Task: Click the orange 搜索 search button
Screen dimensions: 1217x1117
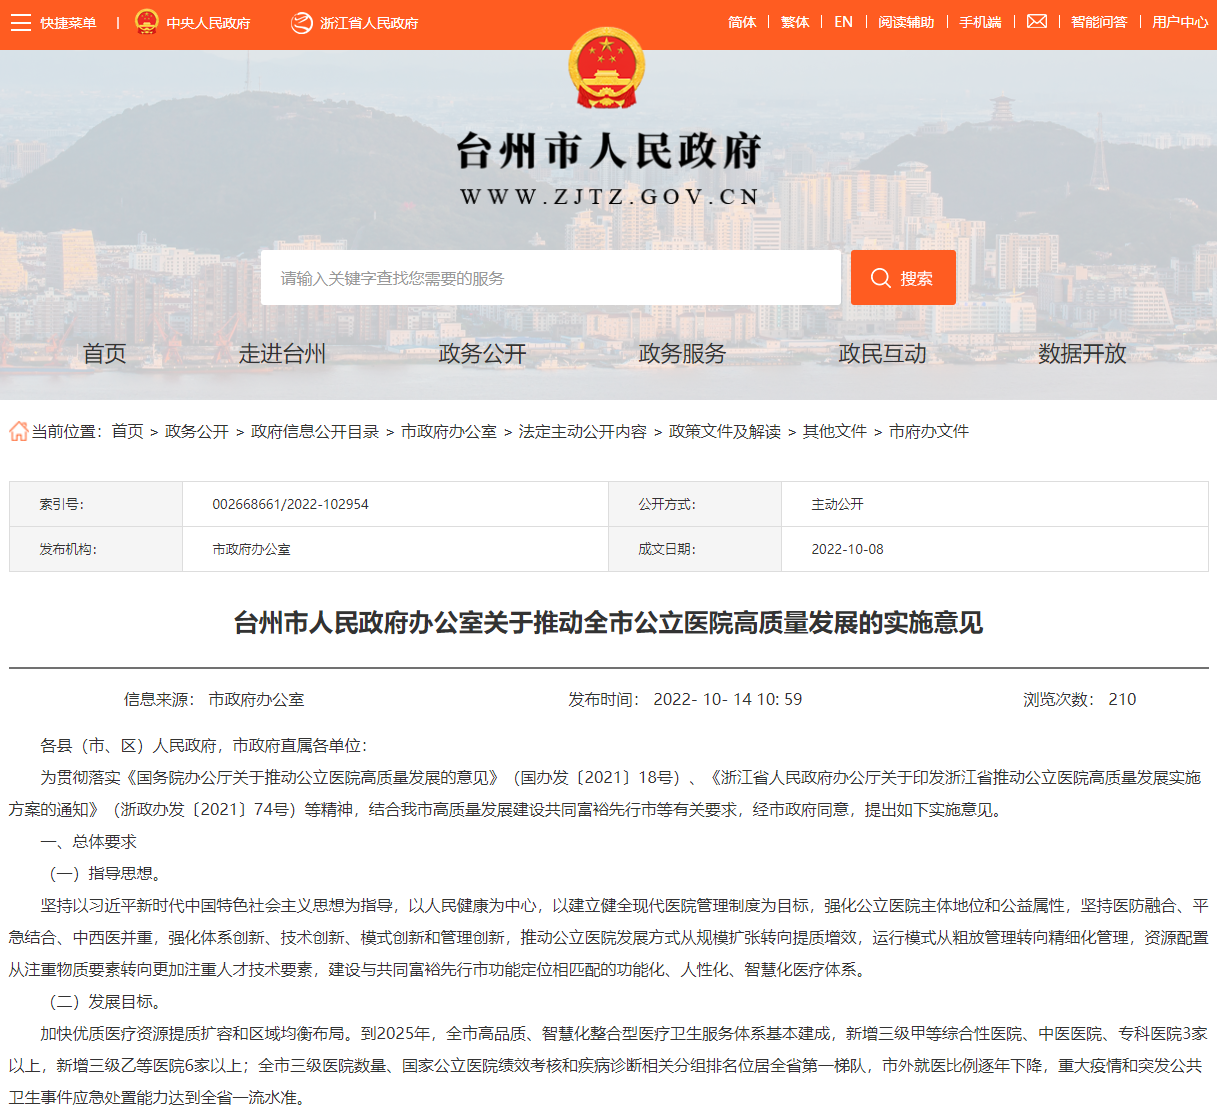Action: point(903,277)
